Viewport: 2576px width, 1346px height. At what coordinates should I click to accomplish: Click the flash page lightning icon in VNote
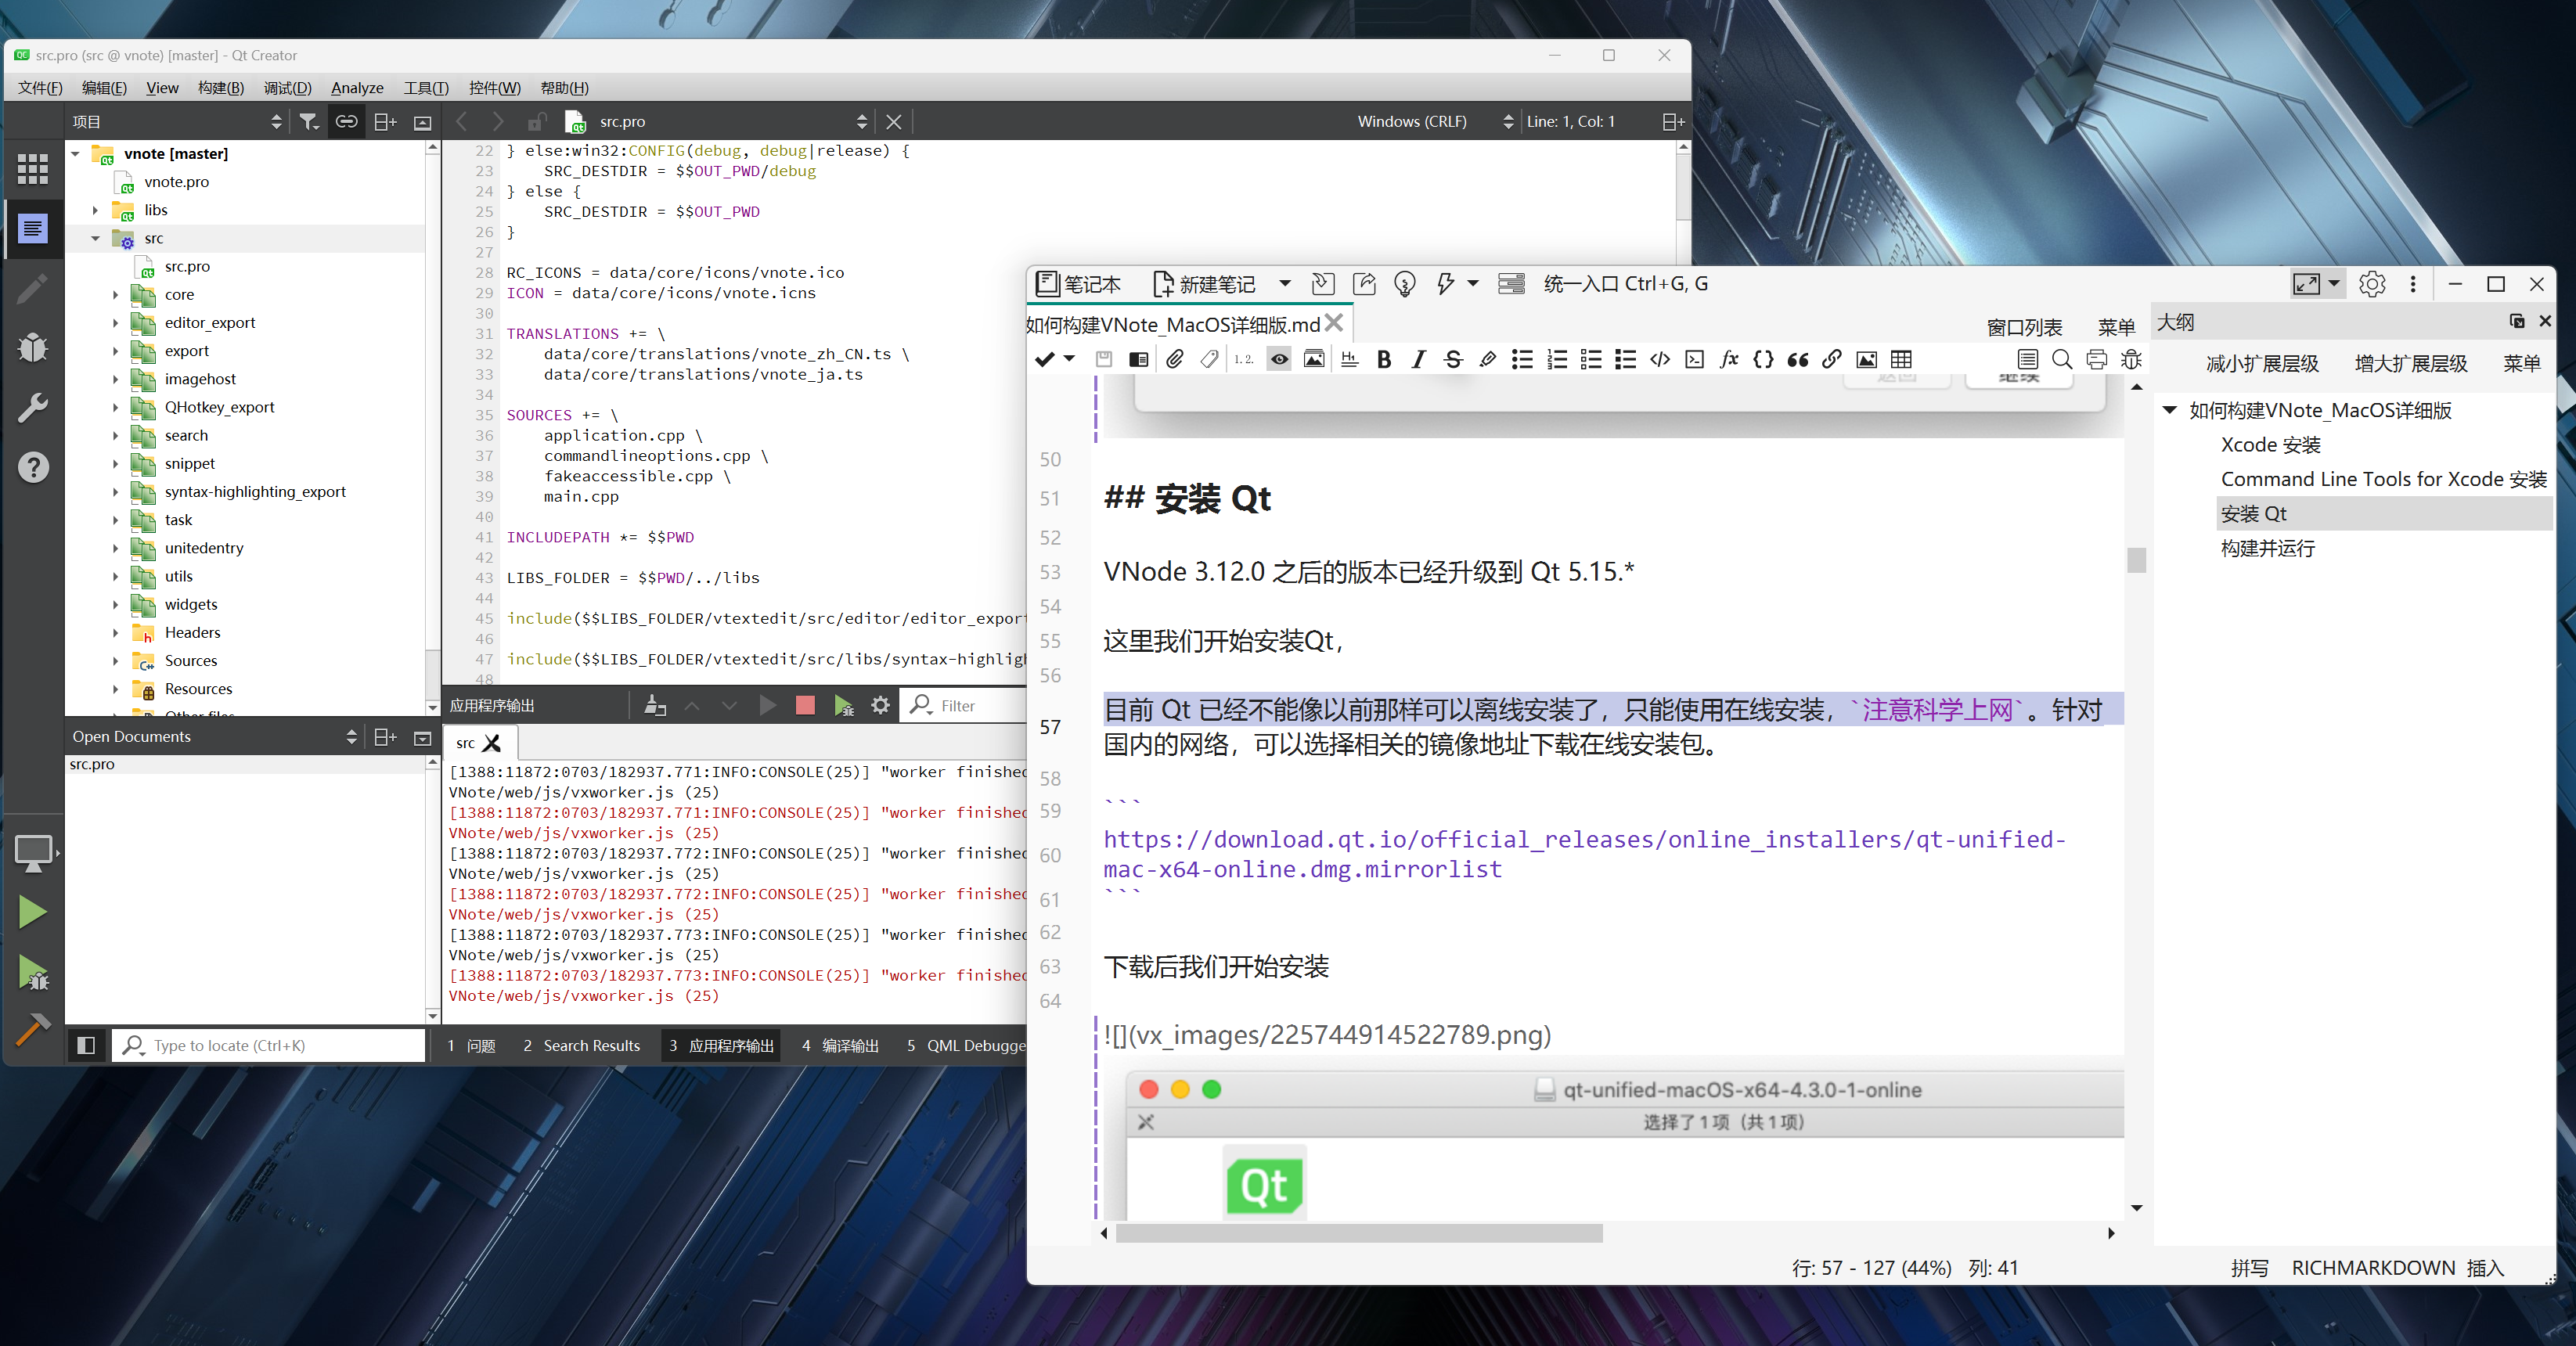[x=1445, y=284]
